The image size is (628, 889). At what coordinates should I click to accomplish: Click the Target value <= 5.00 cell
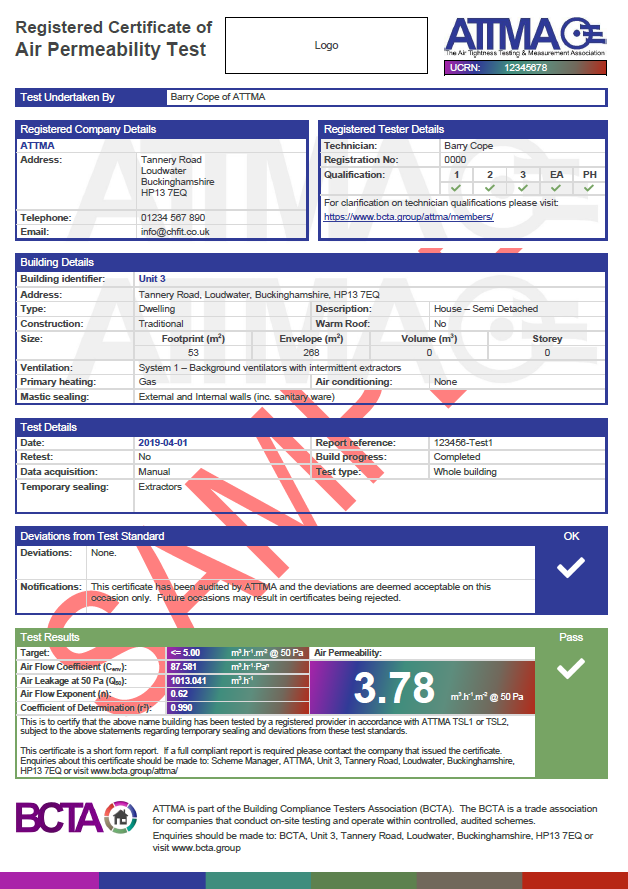tap(184, 652)
